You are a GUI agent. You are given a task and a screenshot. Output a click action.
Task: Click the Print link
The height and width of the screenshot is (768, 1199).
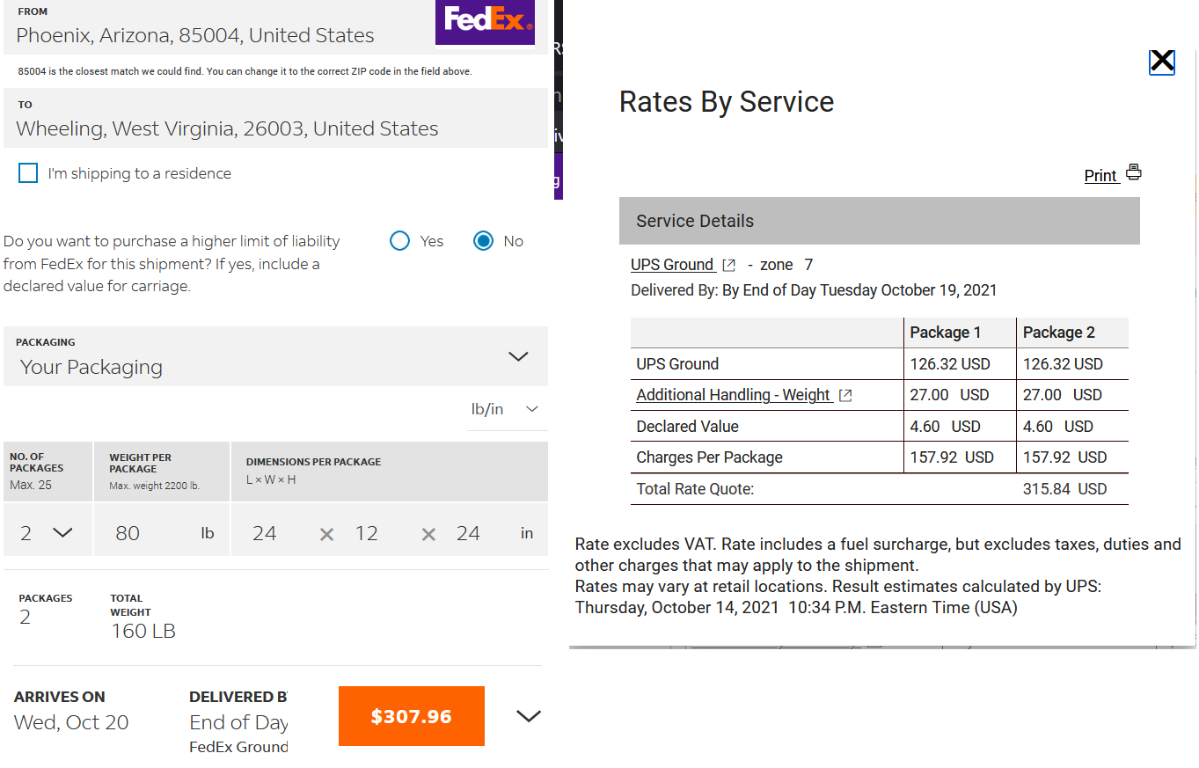point(1100,176)
